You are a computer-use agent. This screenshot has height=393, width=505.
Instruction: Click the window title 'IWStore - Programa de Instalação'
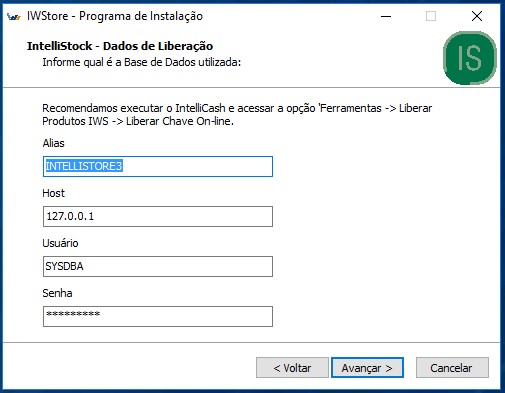click(x=115, y=16)
